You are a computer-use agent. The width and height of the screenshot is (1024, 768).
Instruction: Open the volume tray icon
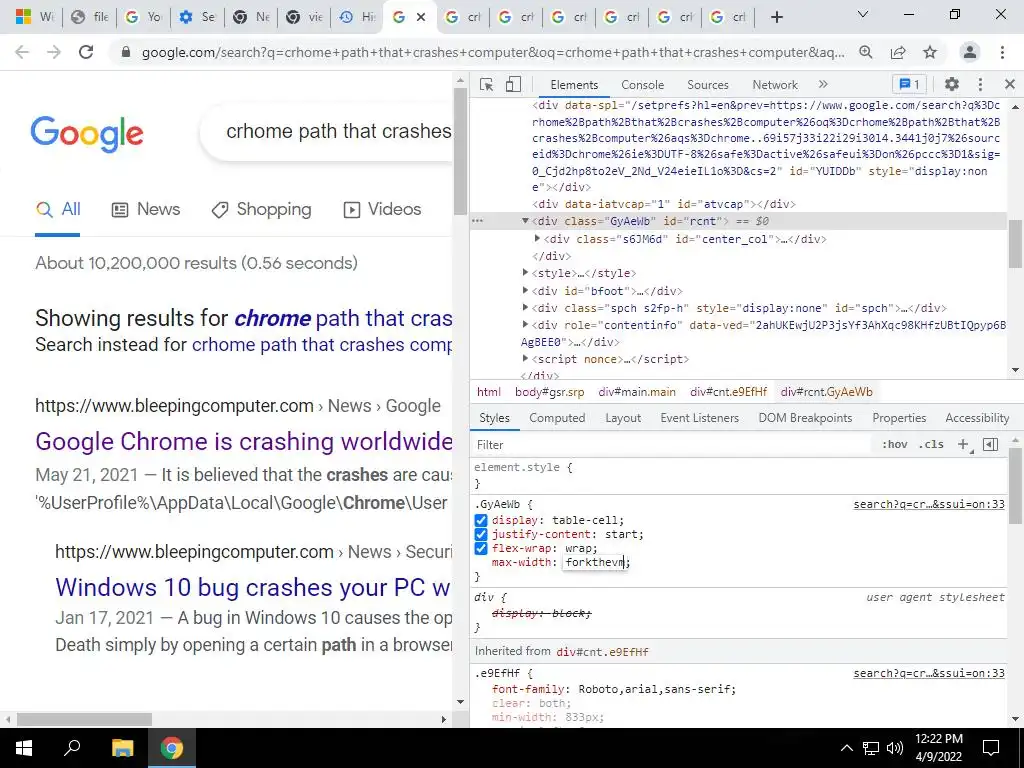pos(895,748)
